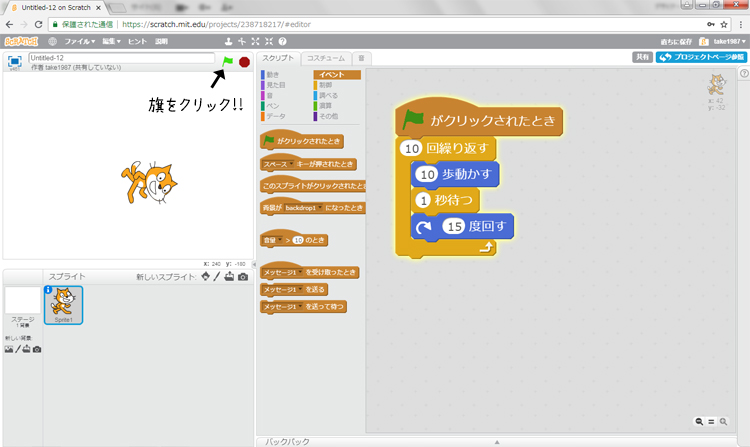Click the 共有 share button
Image resolution: width=750 pixels, height=447 pixels.
point(642,57)
